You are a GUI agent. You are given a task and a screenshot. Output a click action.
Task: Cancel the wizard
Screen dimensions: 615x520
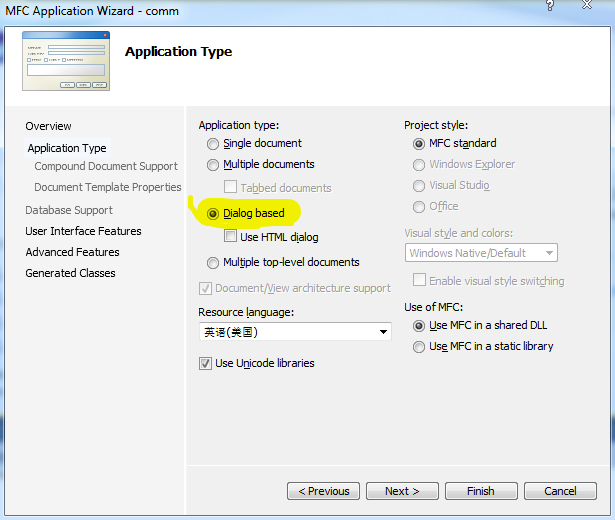coord(560,491)
